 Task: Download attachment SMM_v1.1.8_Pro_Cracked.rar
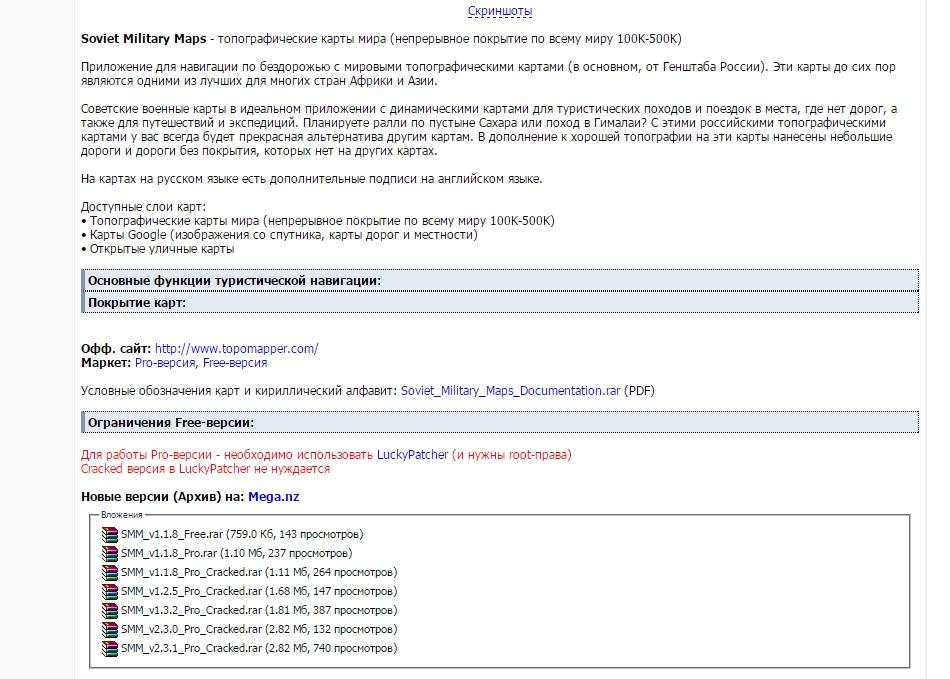191,572
